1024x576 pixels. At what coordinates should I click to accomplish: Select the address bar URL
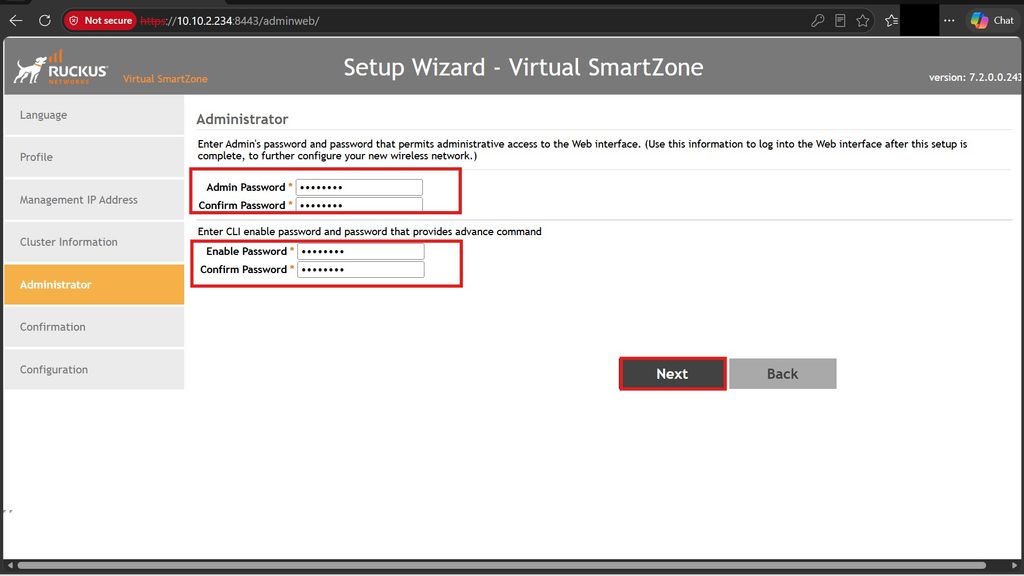click(230, 21)
